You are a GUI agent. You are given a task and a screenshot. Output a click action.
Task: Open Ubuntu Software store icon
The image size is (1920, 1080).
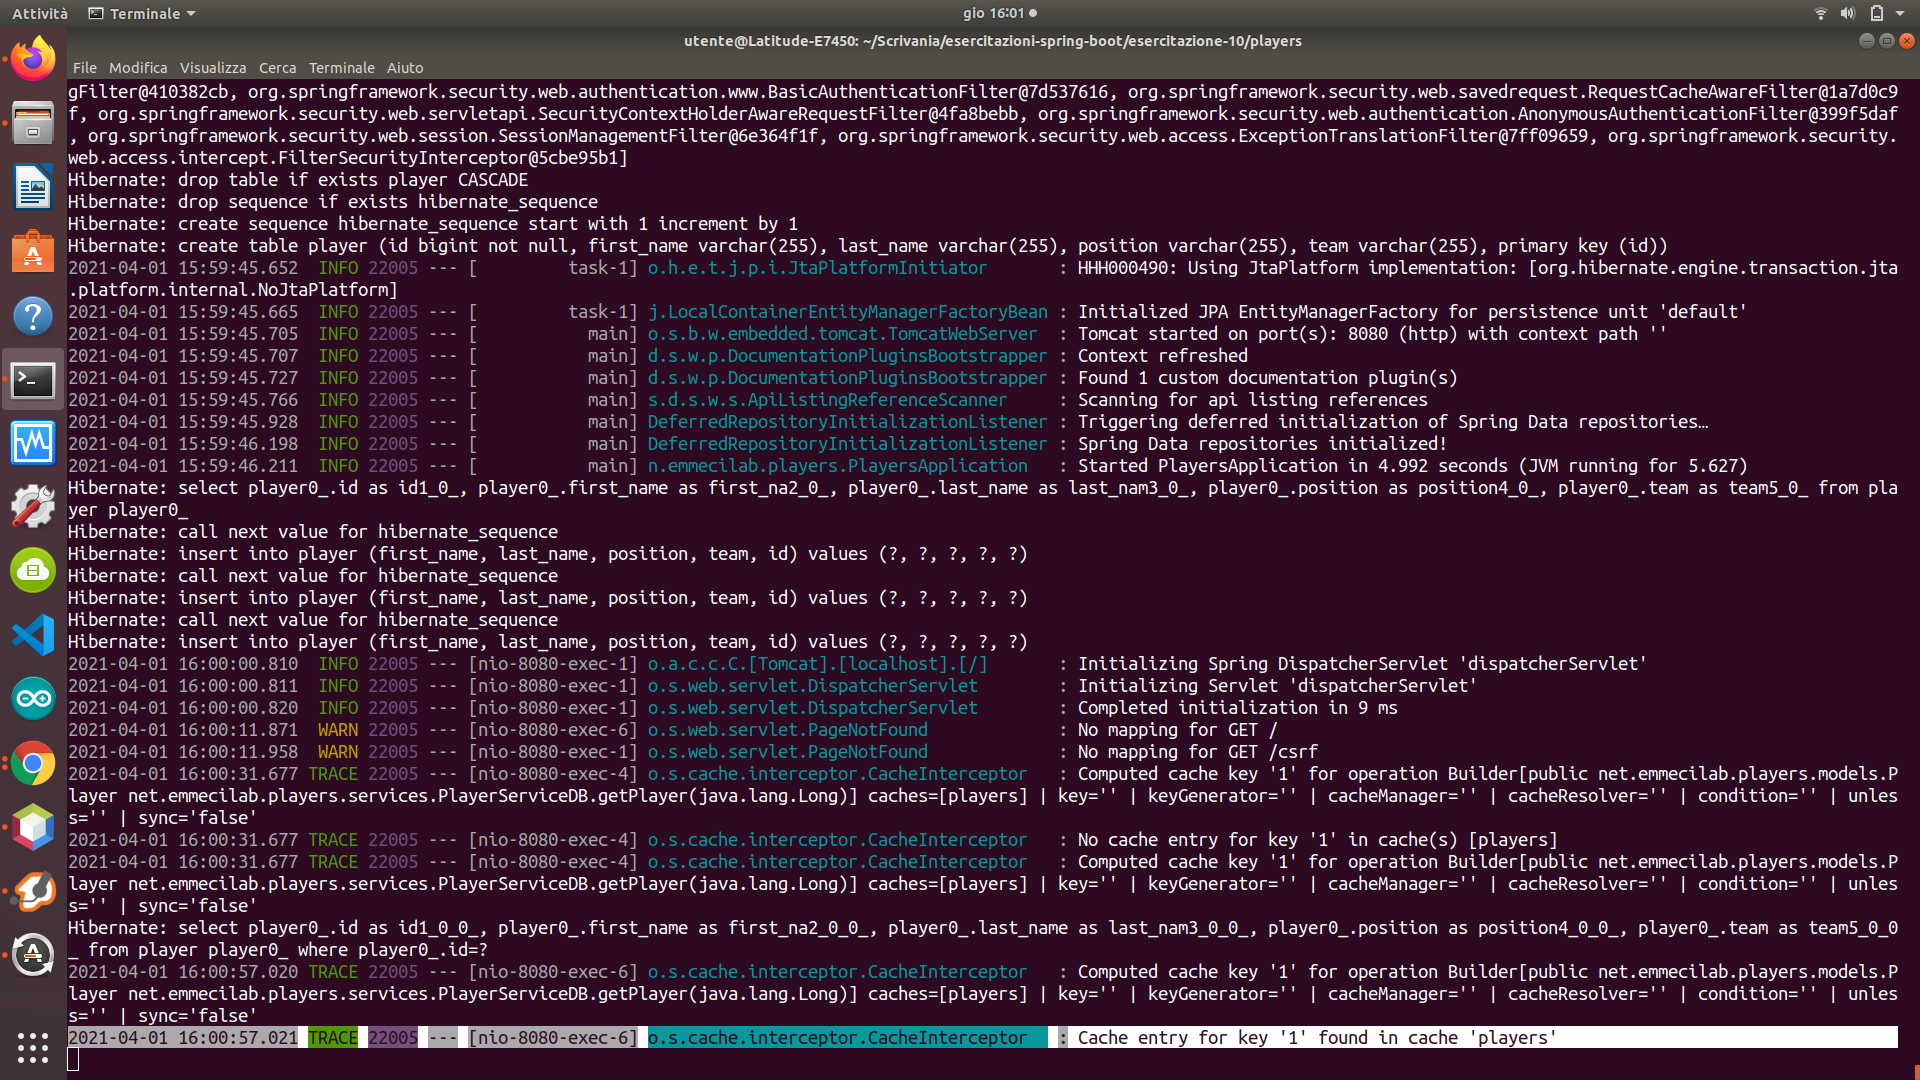(33, 251)
